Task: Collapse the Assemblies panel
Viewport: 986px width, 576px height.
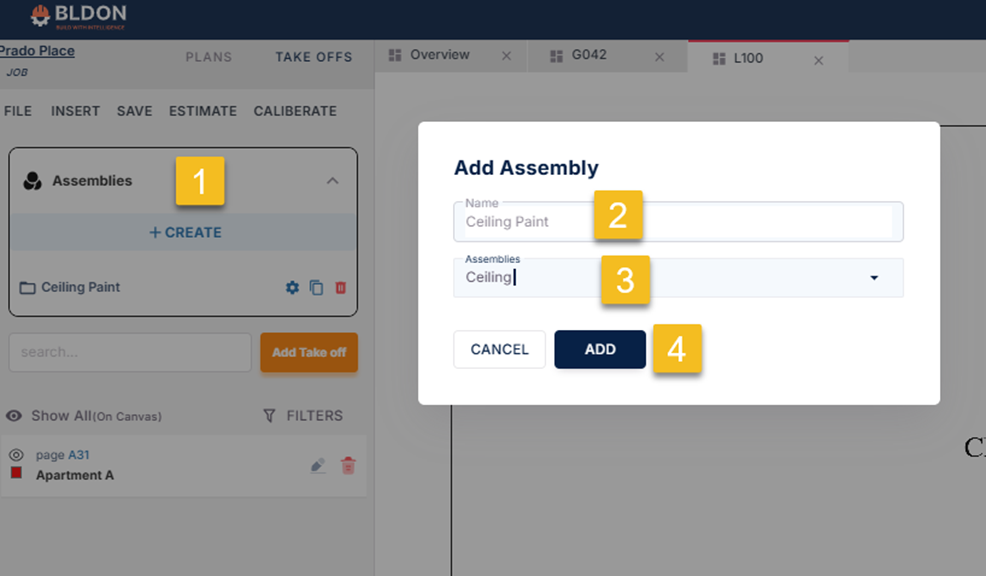Action: 333,181
